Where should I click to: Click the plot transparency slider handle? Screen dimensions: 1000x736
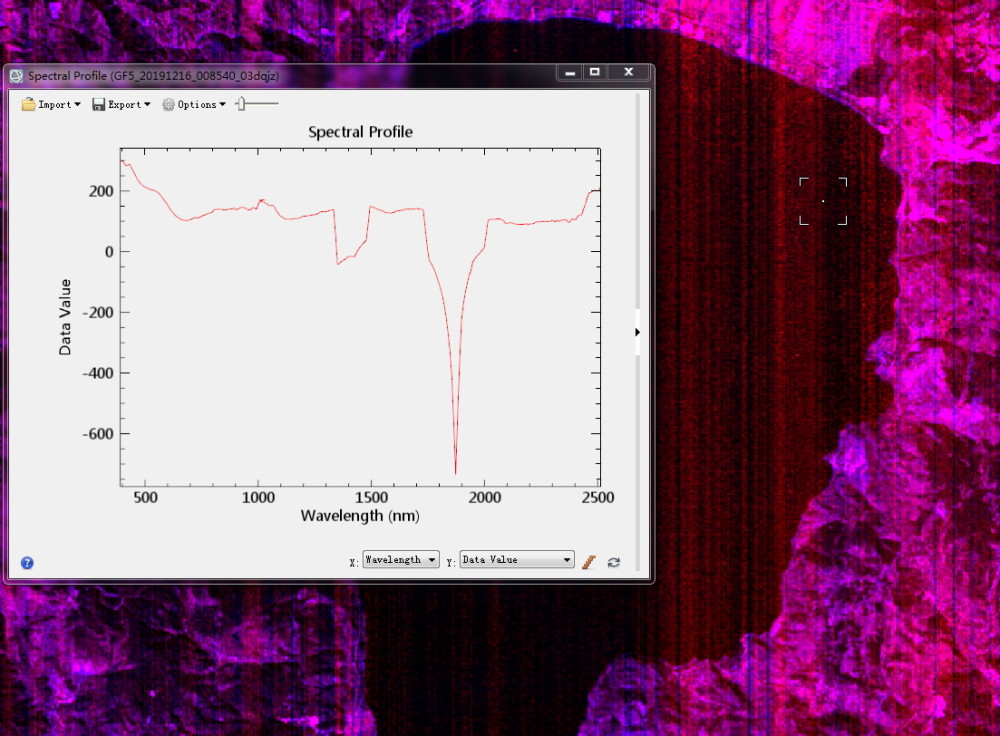pos(241,103)
